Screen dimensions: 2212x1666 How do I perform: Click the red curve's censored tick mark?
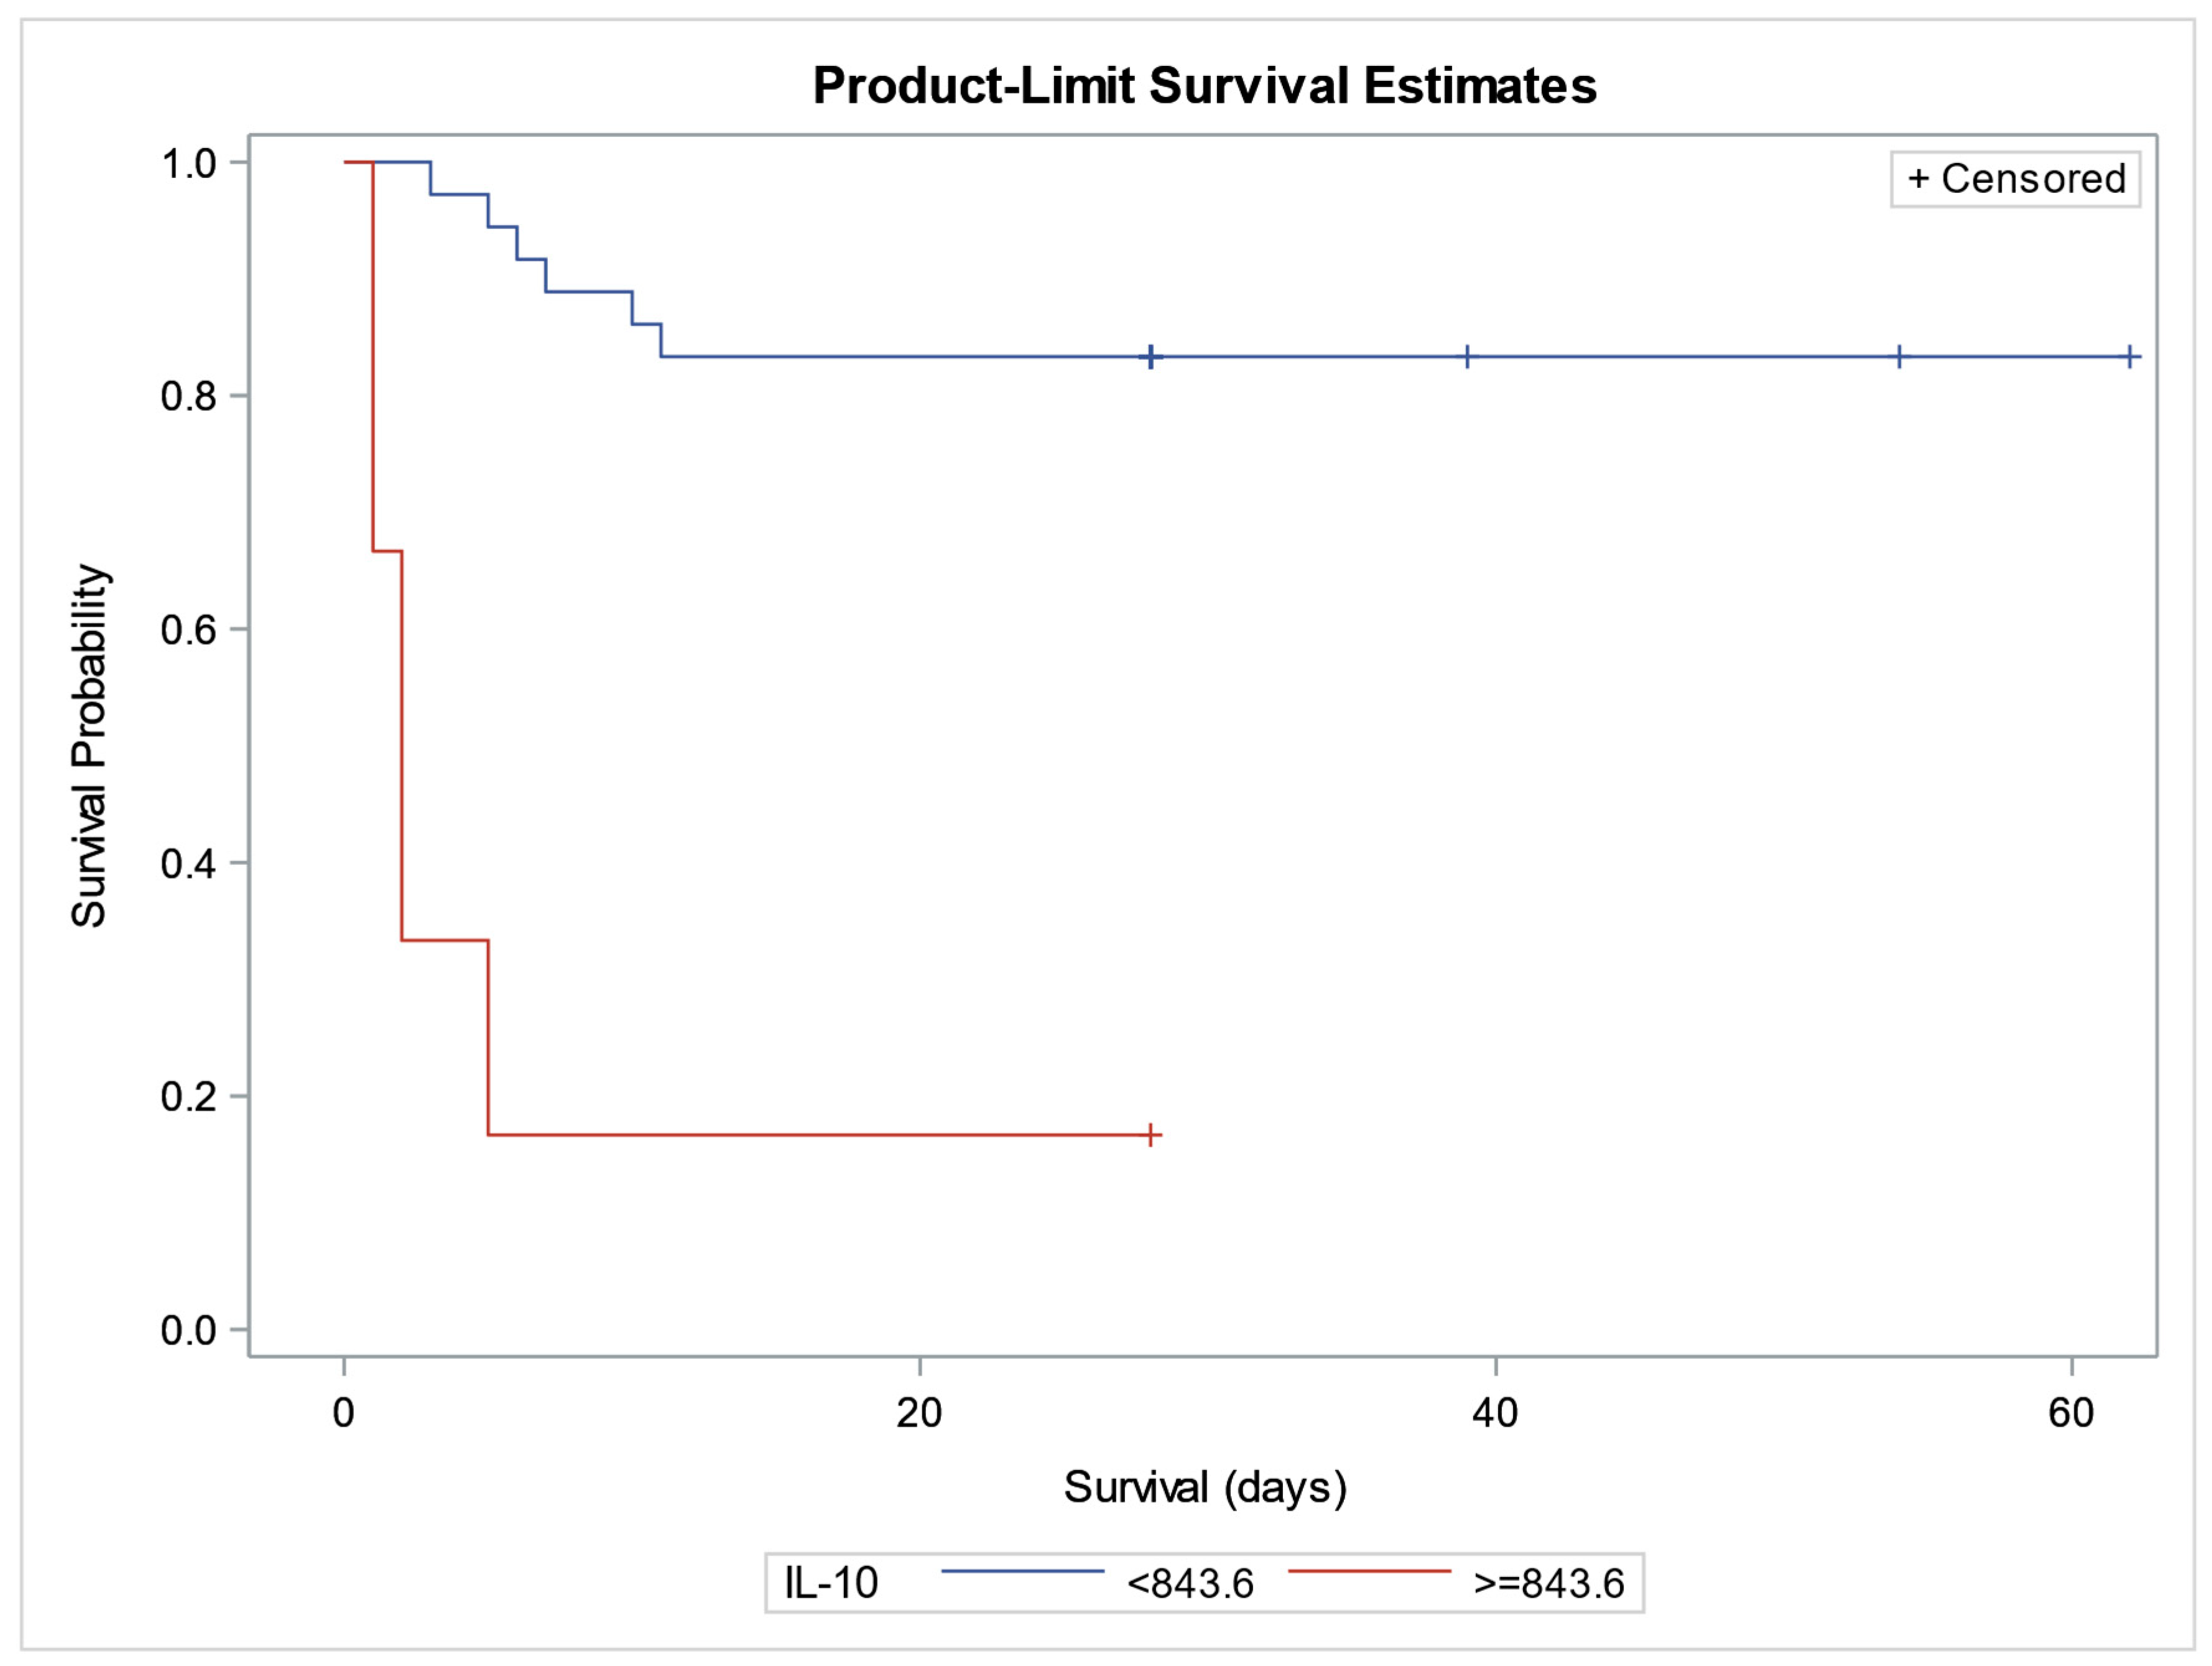click(1151, 1135)
